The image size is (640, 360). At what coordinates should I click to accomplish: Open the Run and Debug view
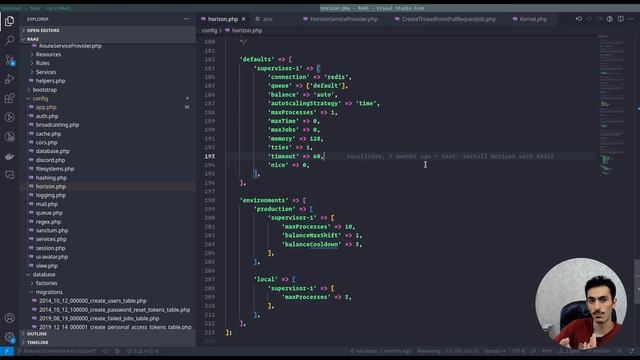click(x=9, y=79)
